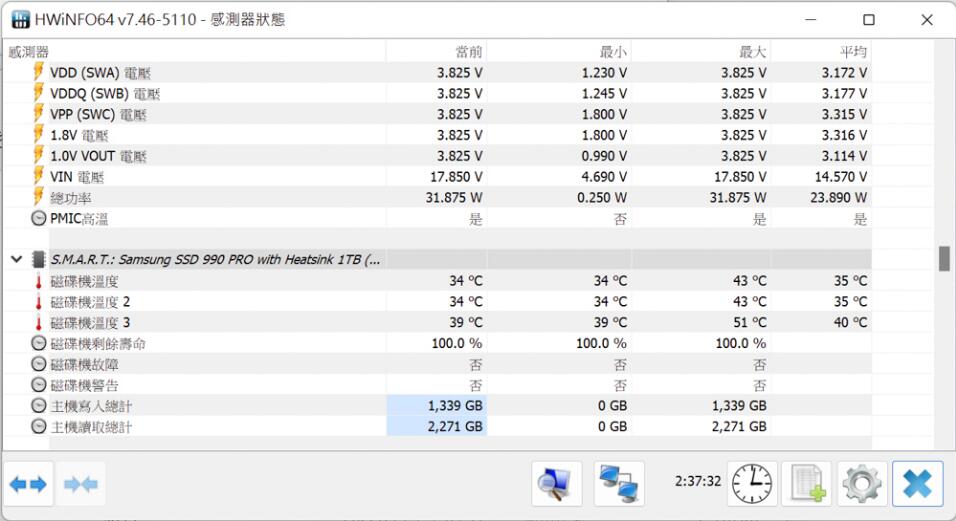Click the 1.8V voltage lightning icon

(x=38, y=134)
